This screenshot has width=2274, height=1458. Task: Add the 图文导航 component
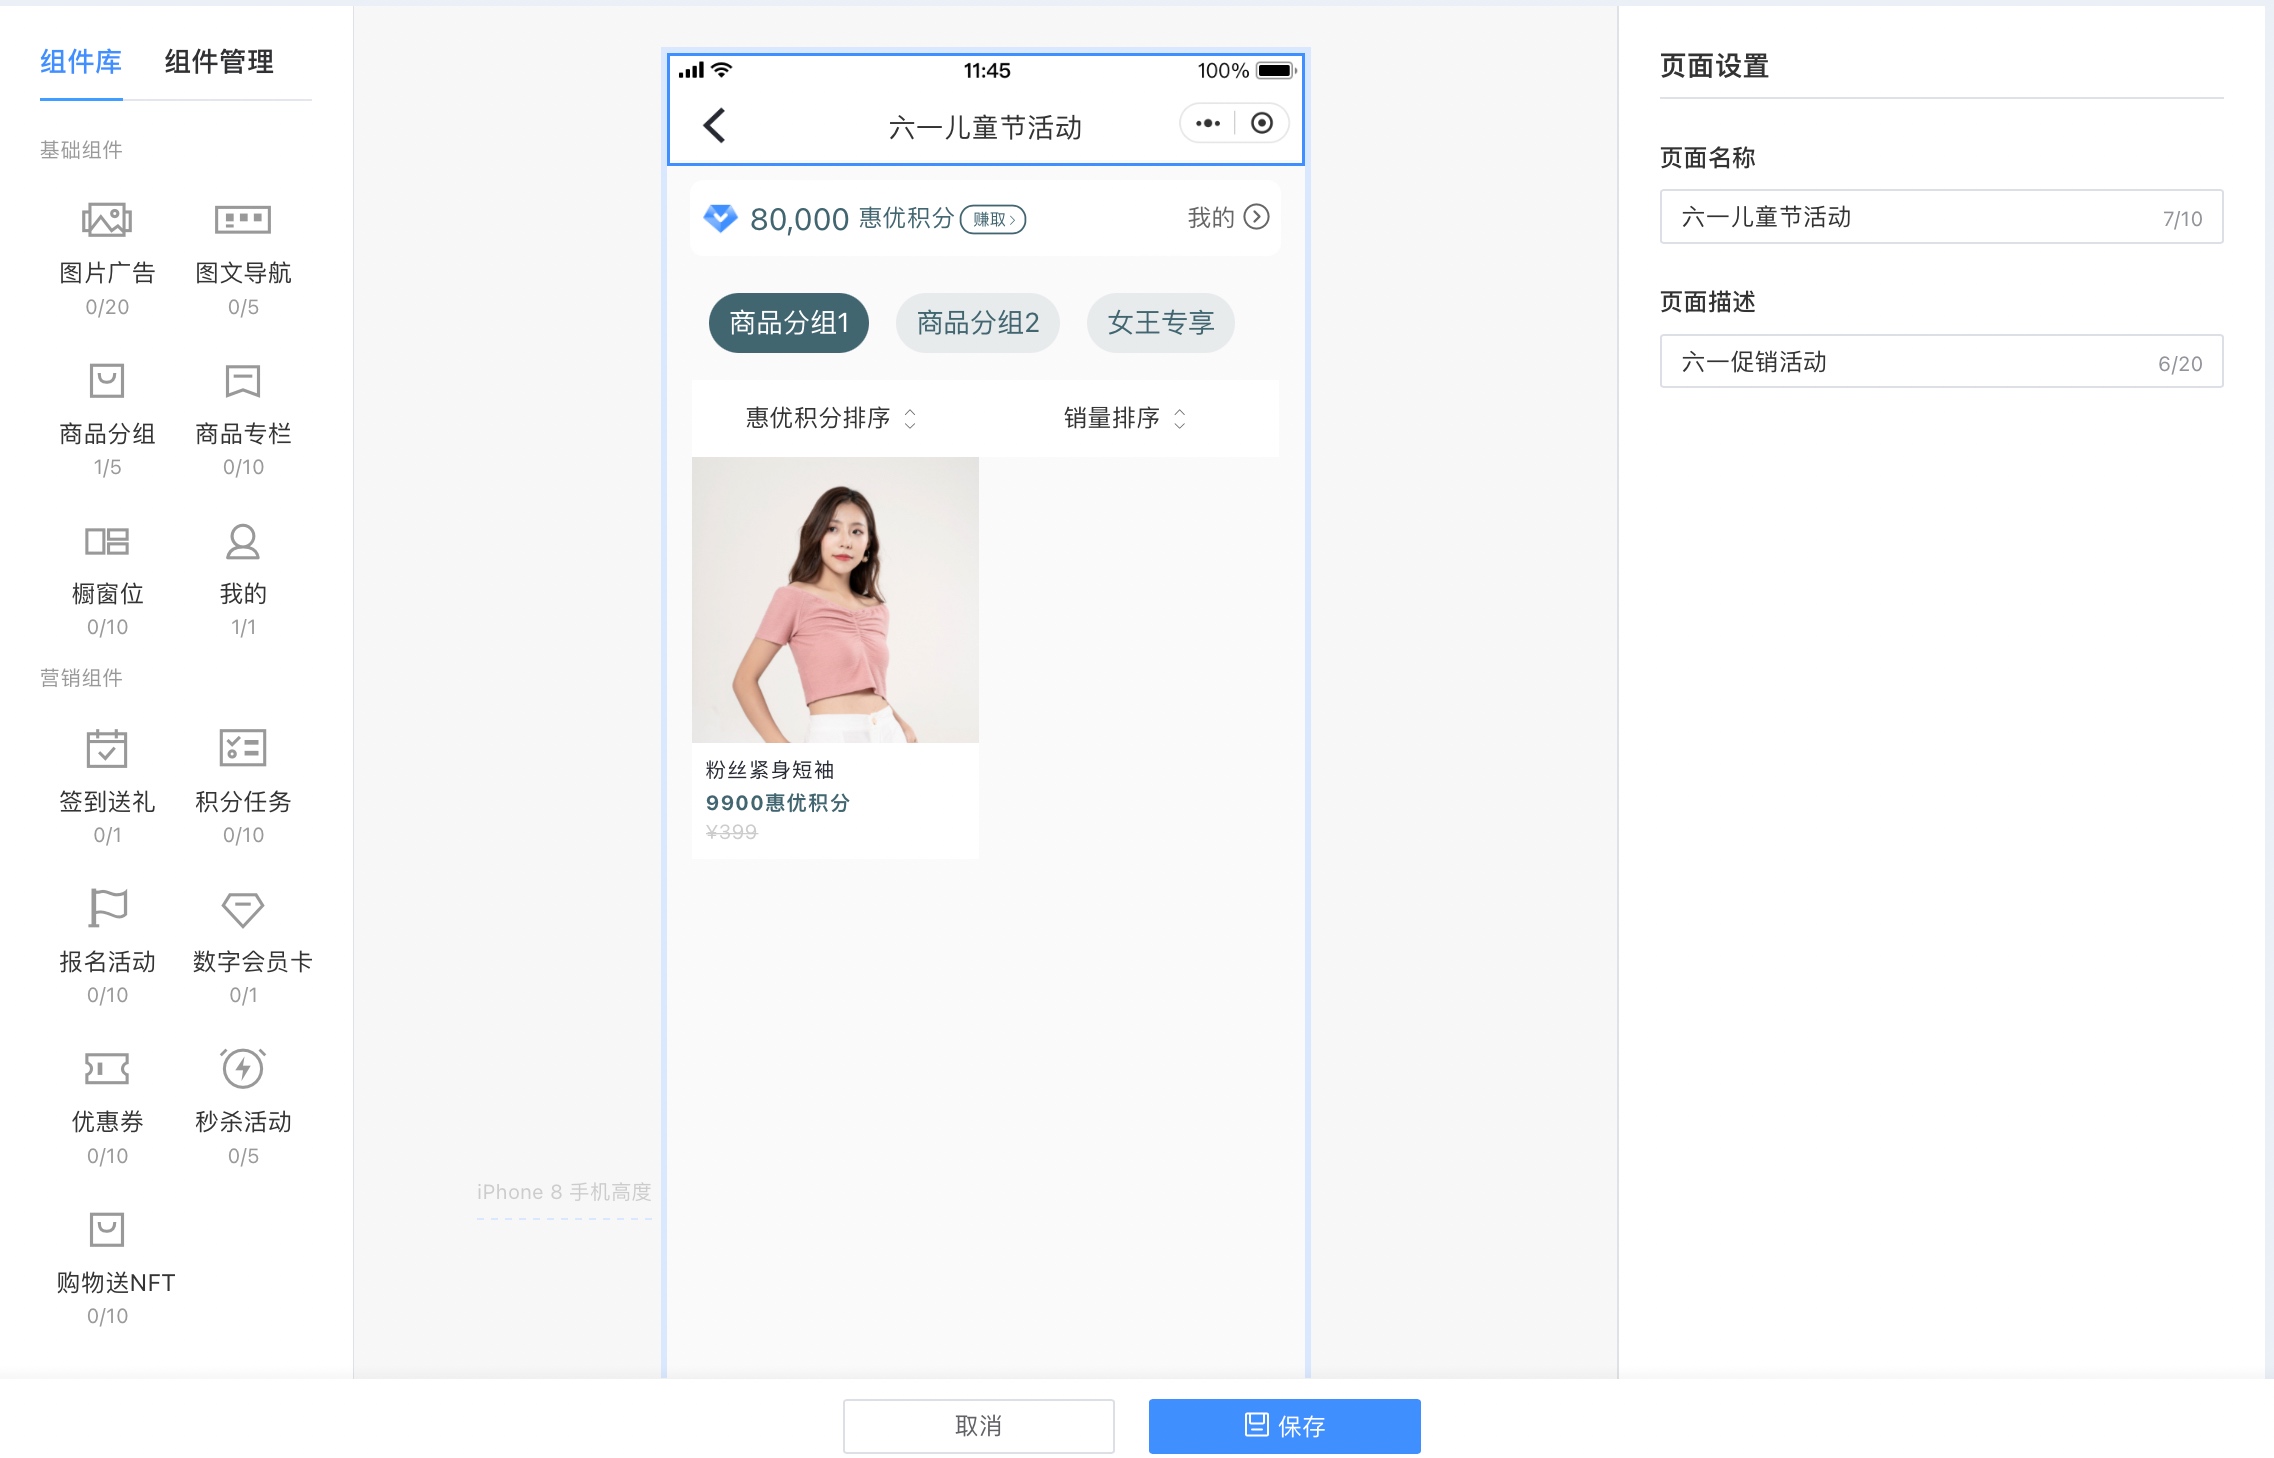(x=243, y=220)
